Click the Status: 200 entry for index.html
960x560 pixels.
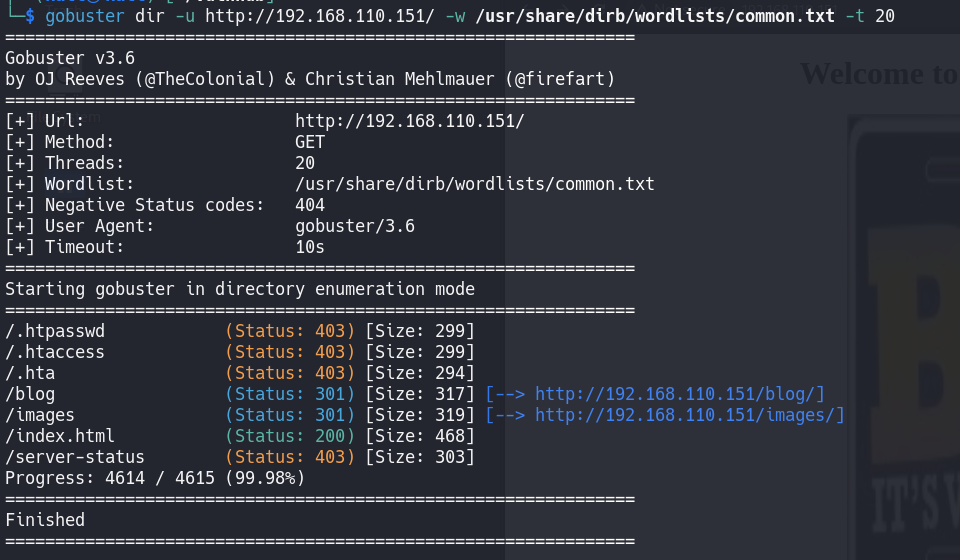coord(290,436)
